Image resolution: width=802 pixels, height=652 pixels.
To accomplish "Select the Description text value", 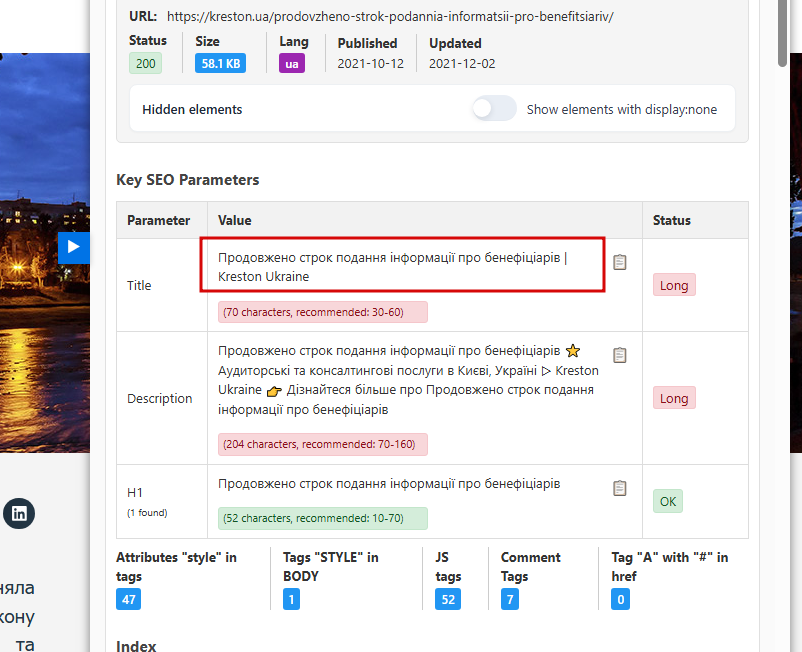I will pos(408,380).
